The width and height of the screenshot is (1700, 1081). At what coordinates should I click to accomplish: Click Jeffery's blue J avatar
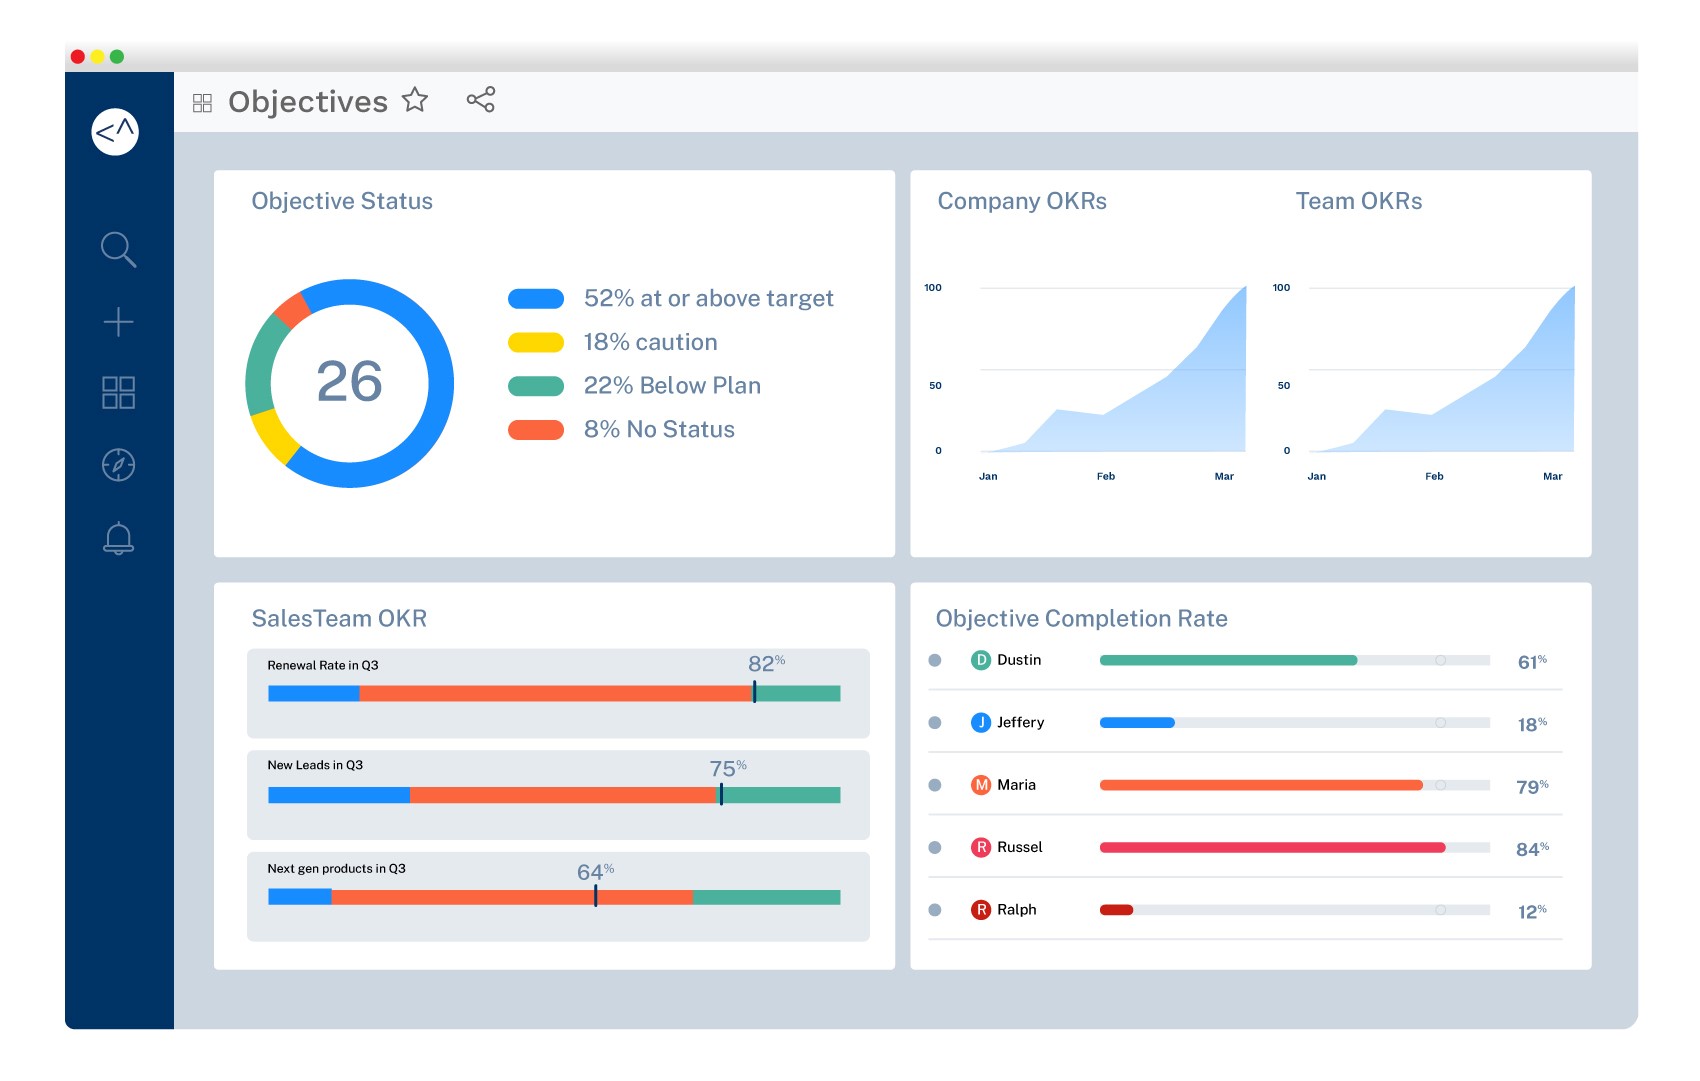[x=981, y=722]
